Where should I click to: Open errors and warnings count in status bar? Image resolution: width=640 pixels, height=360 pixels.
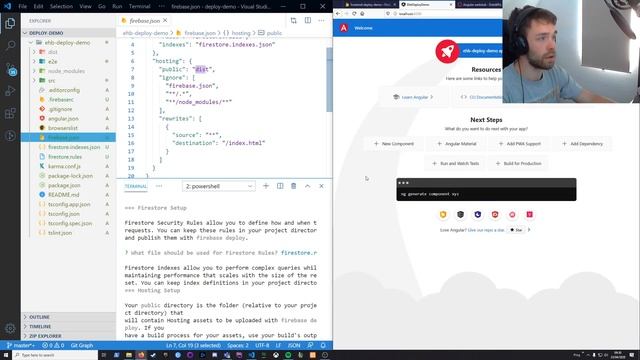coord(53,345)
